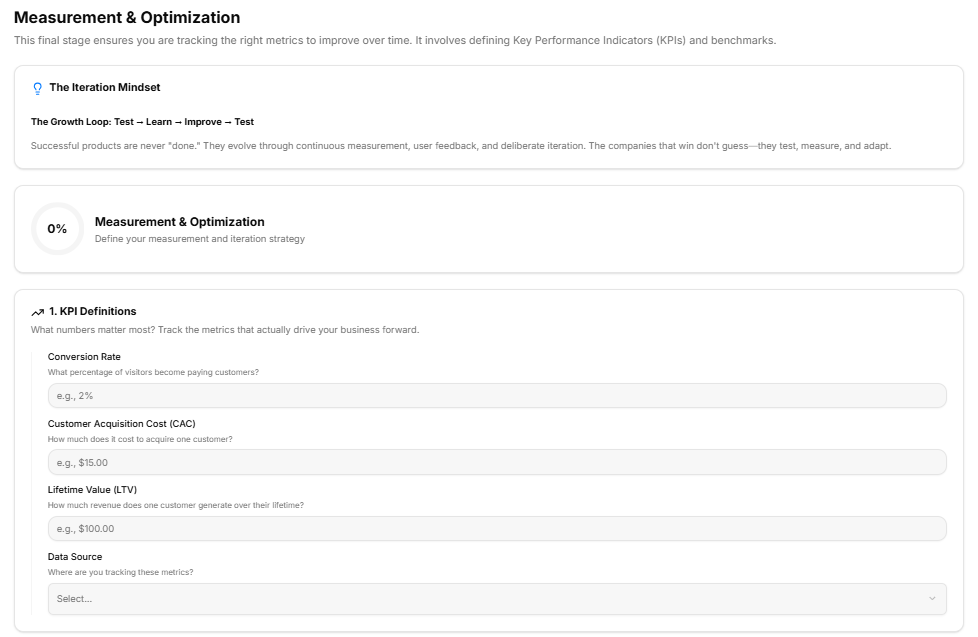Click the trending arrow icon beside KPI Definitions
Screen dimensions: 978x637
pyautogui.click(x=37, y=312)
